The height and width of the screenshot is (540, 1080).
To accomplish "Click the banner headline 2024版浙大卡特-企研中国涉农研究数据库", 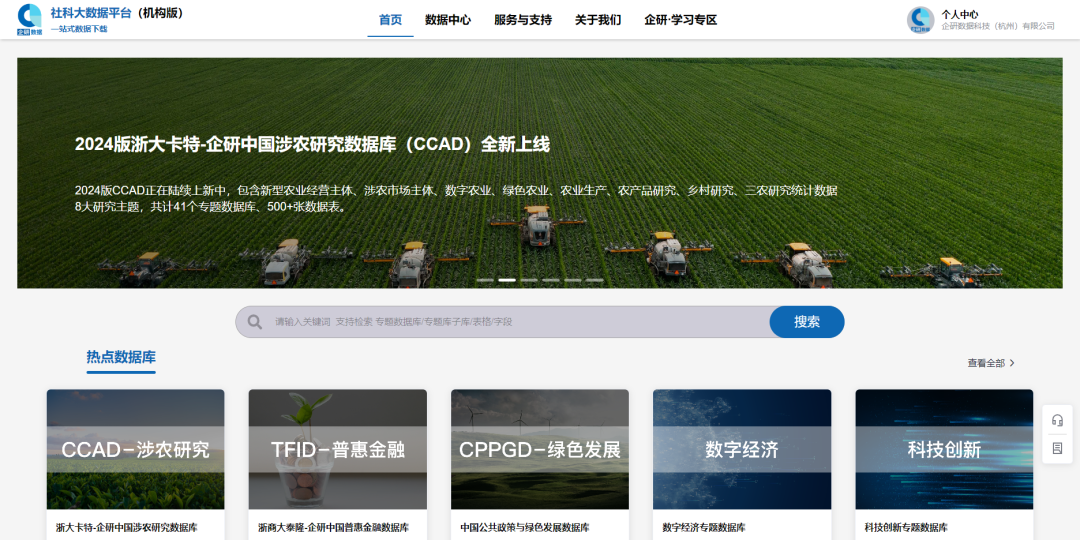I will click(x=312, y=145).
